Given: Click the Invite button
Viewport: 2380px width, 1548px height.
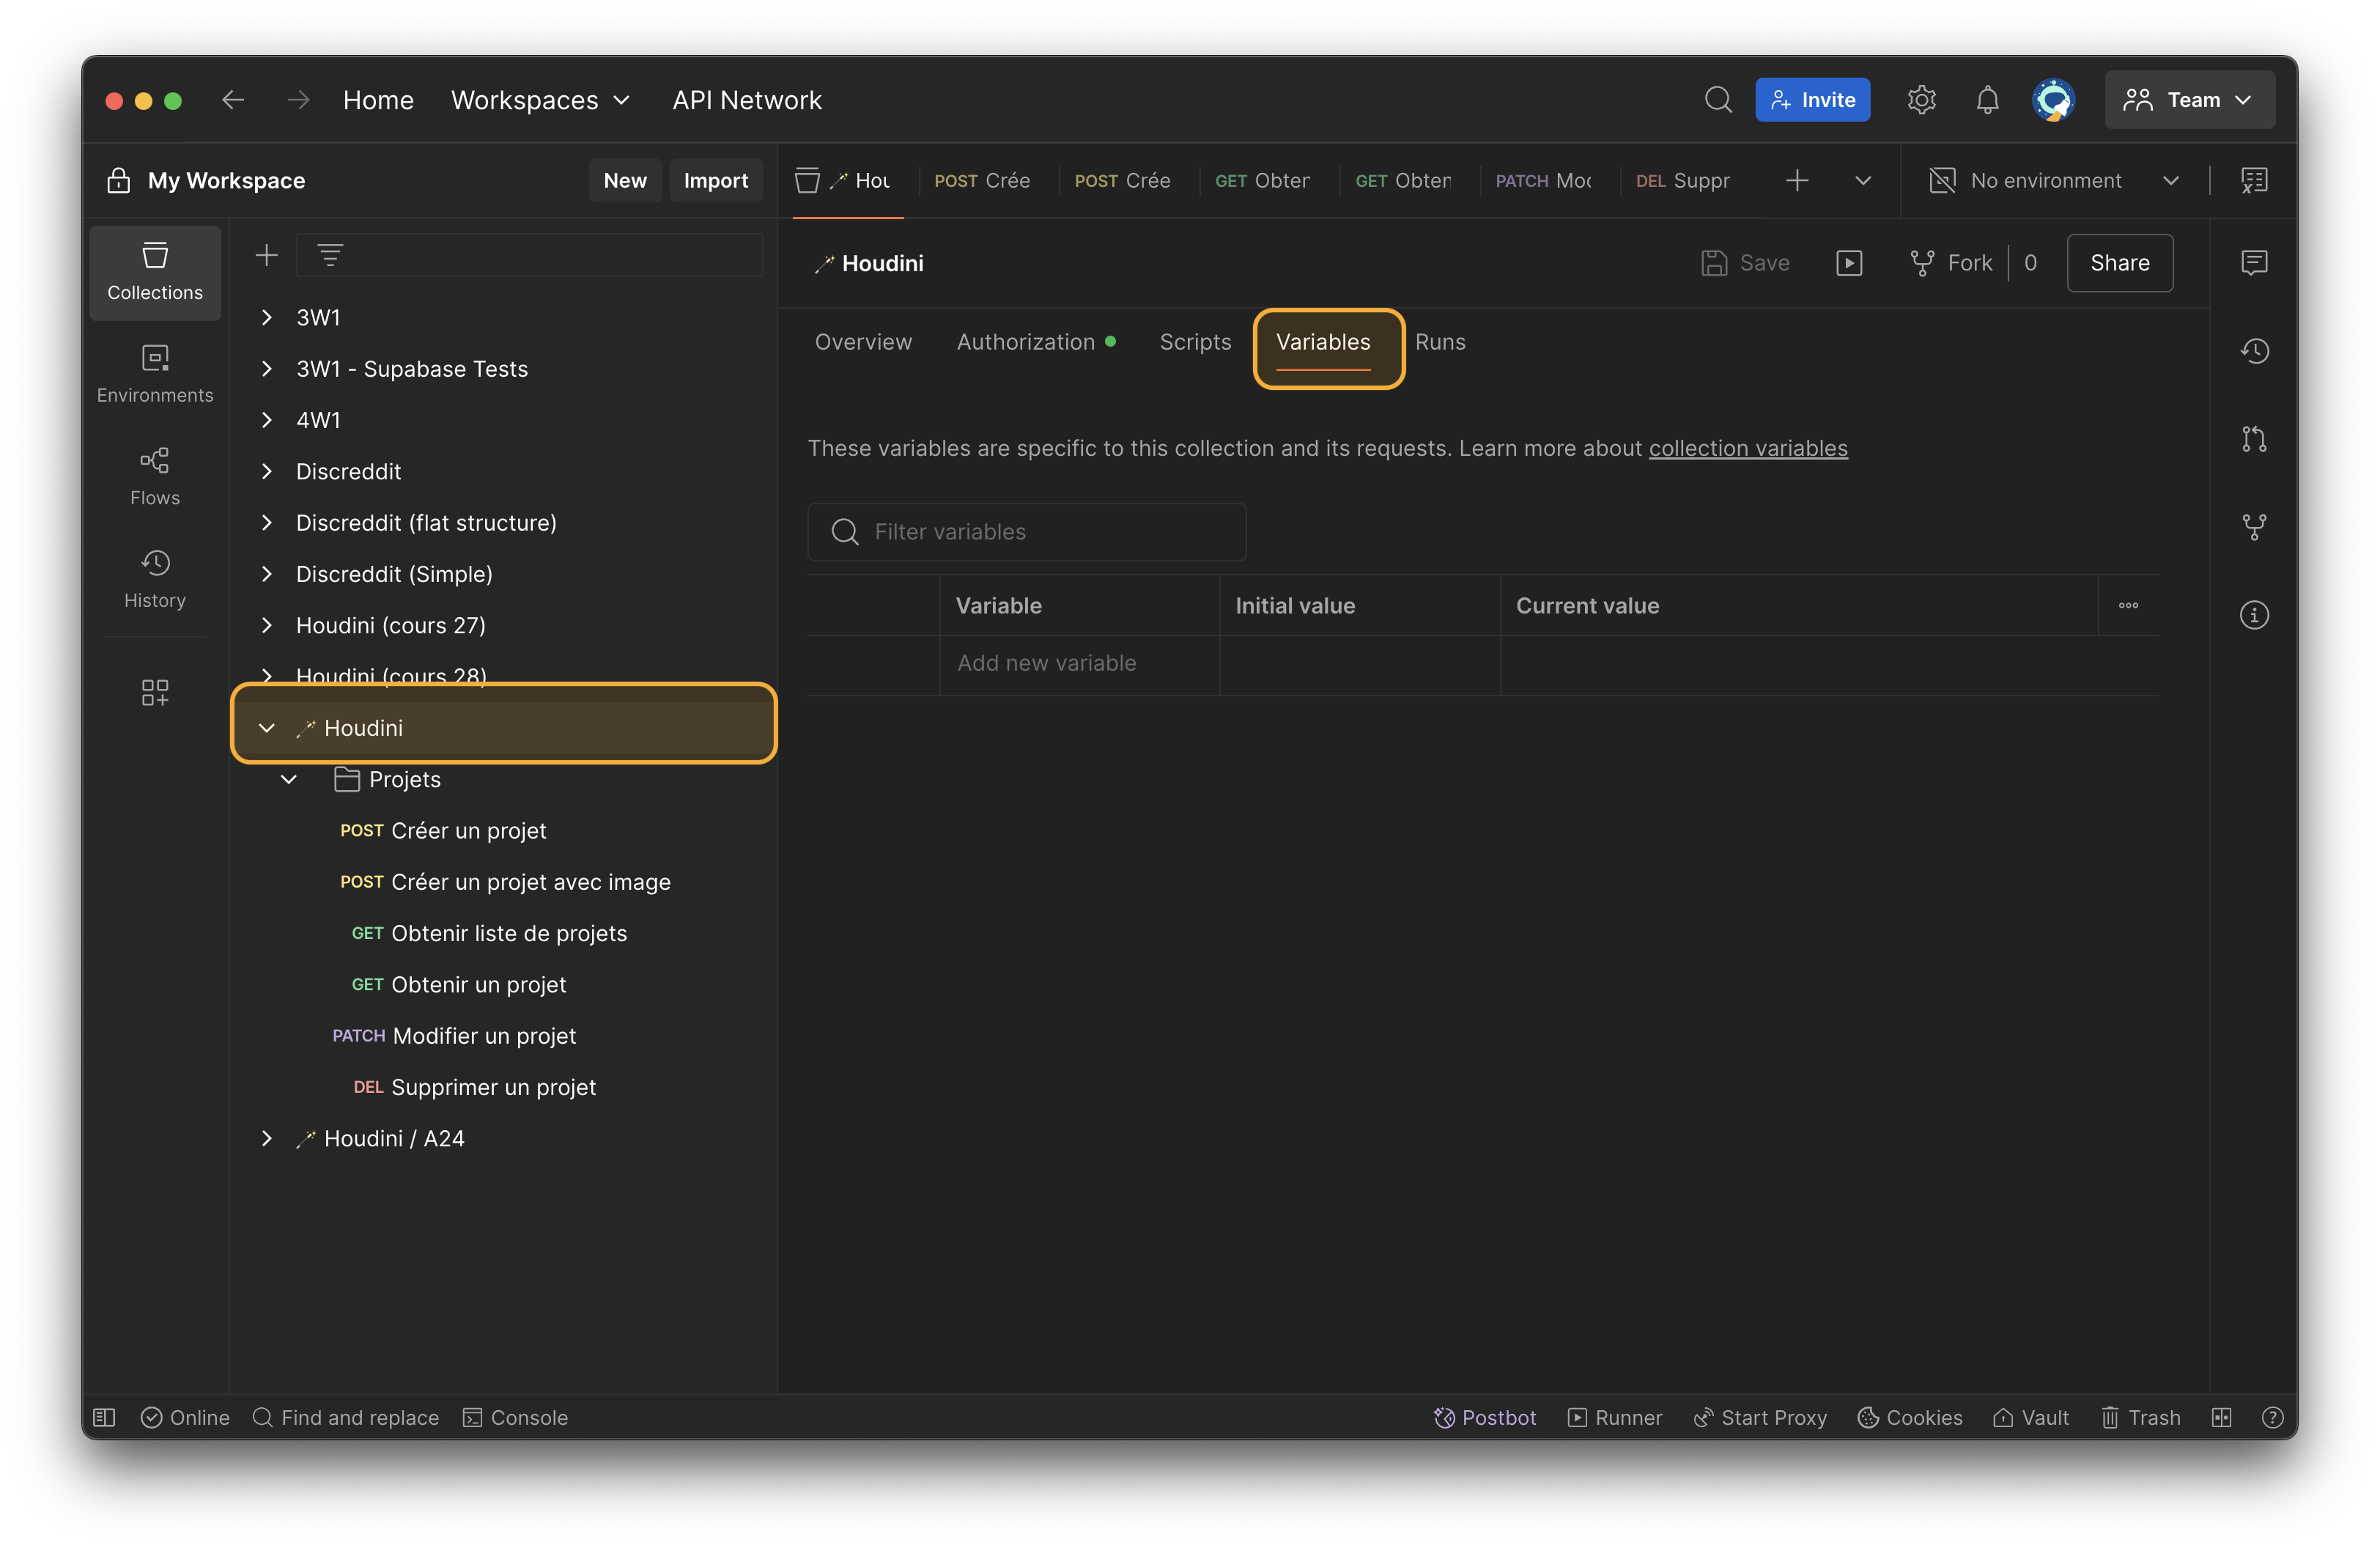Looking at the screenshot, I should click(1812, 100).
